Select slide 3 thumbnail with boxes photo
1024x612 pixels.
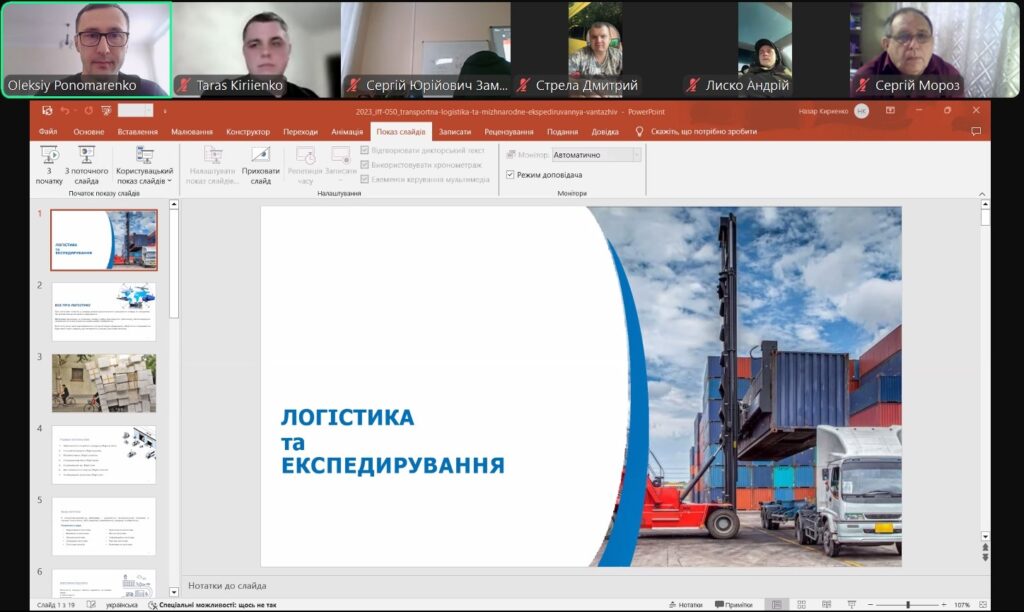(x=104, y=383)
